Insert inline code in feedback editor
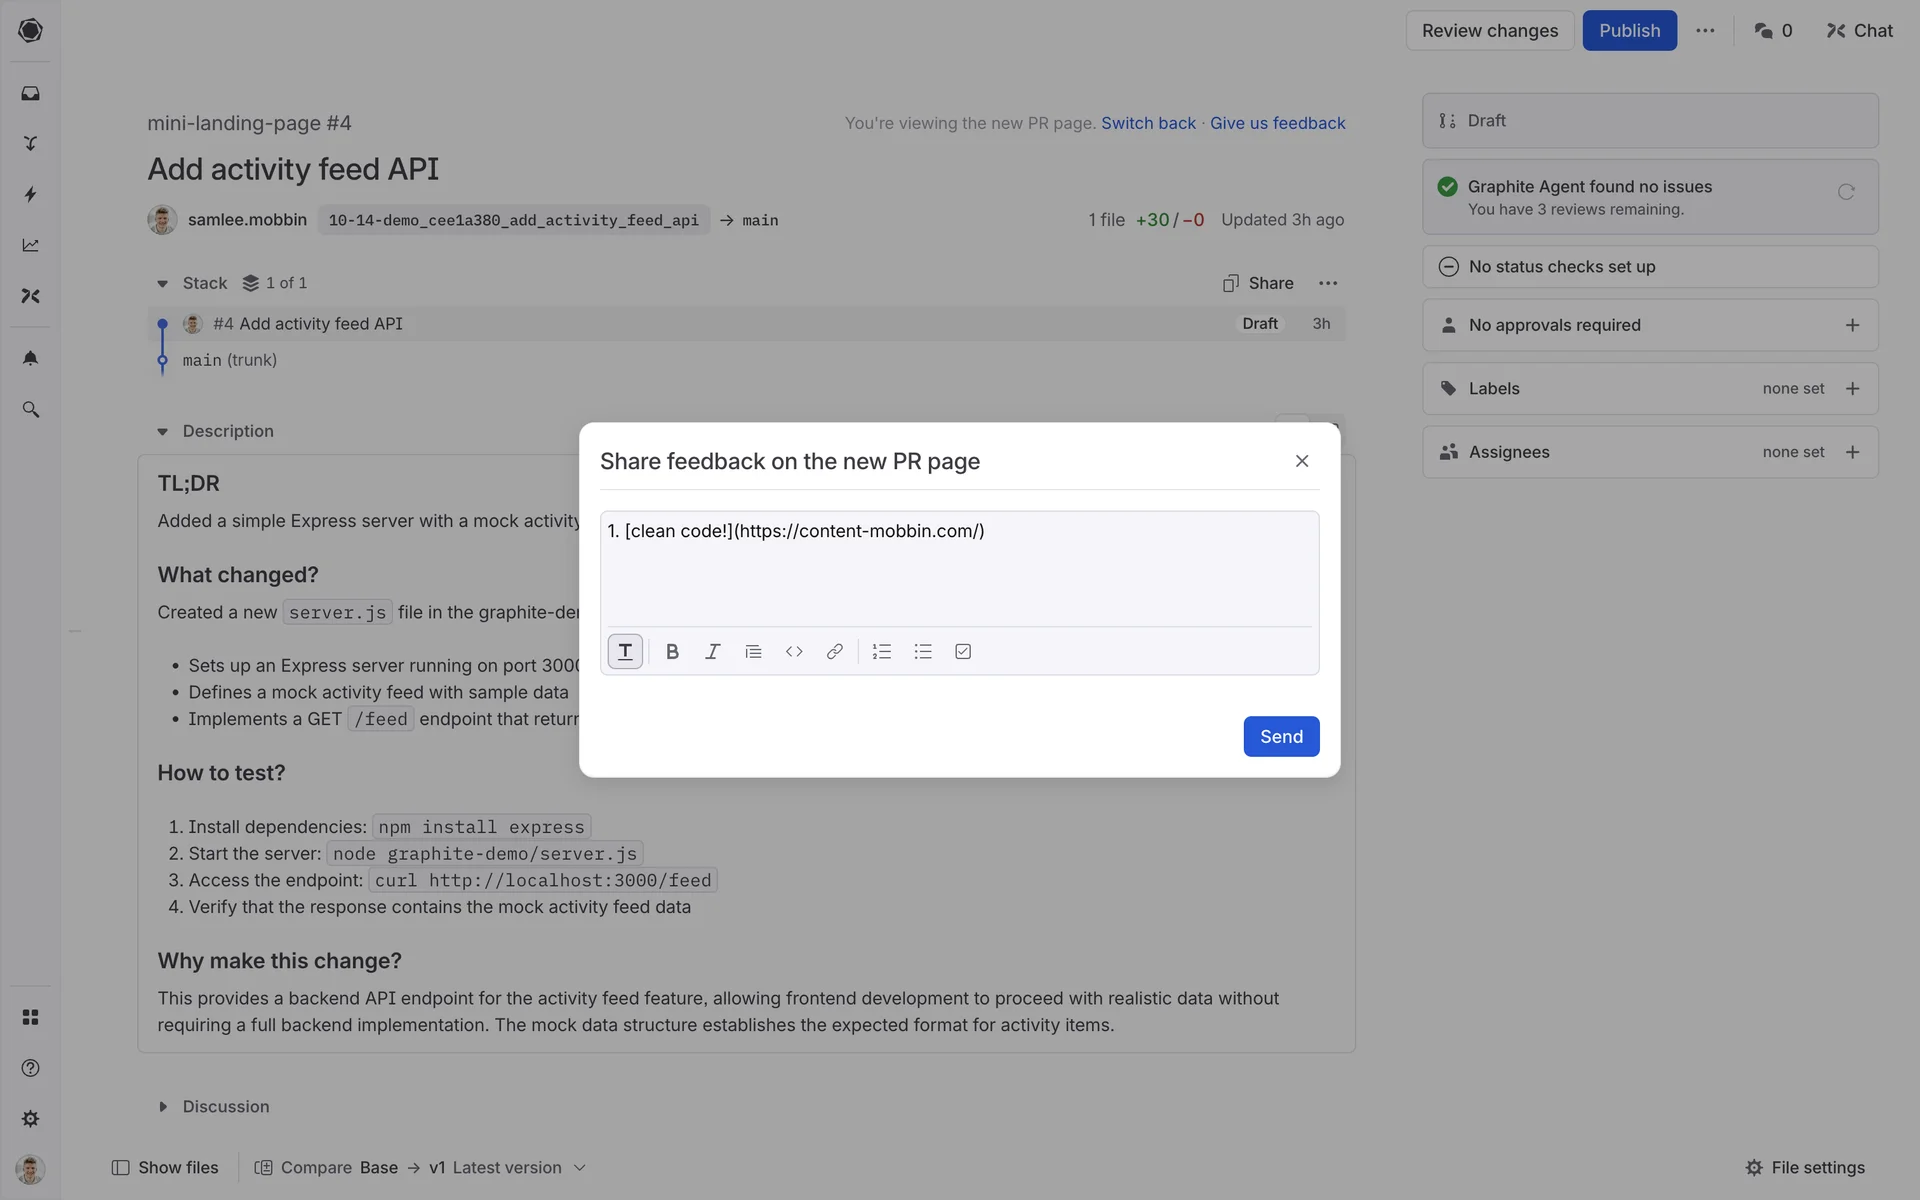1920x1200 pixels. 794,652
